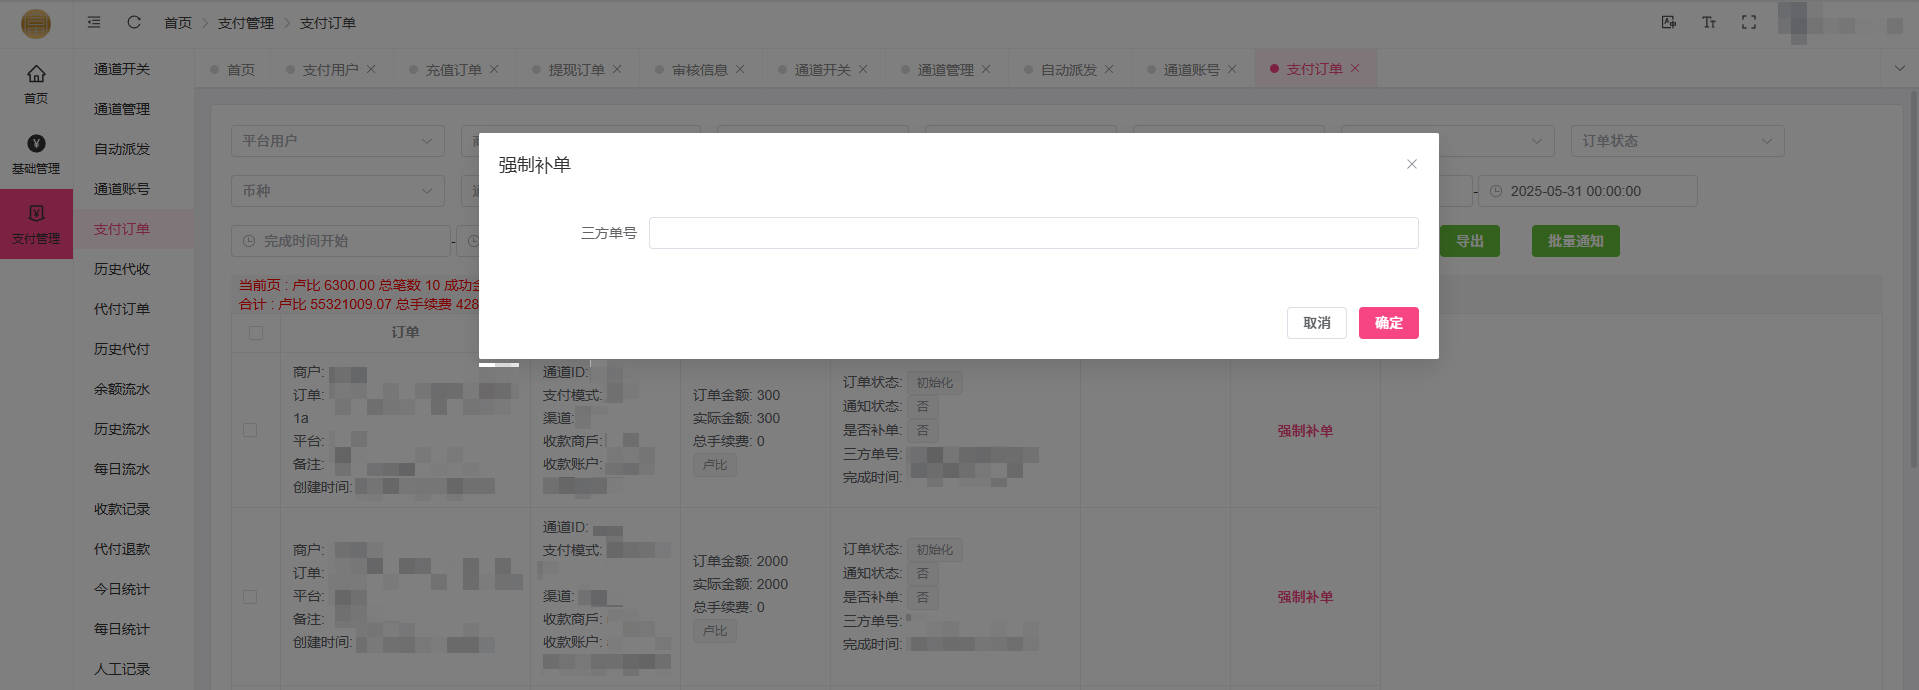The image size is (1919, 690).
Task: Check the second order row checkbox
Action: [x=250, y=597]
